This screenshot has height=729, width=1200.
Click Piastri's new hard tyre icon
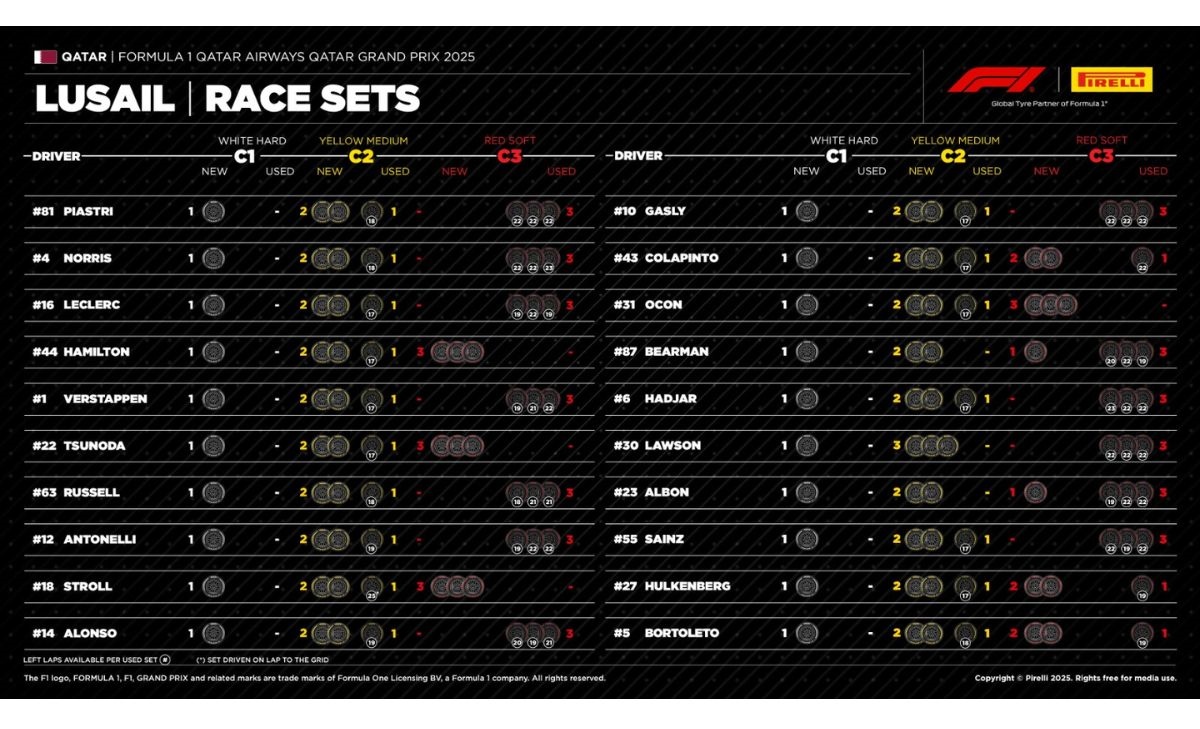[213, 211]
